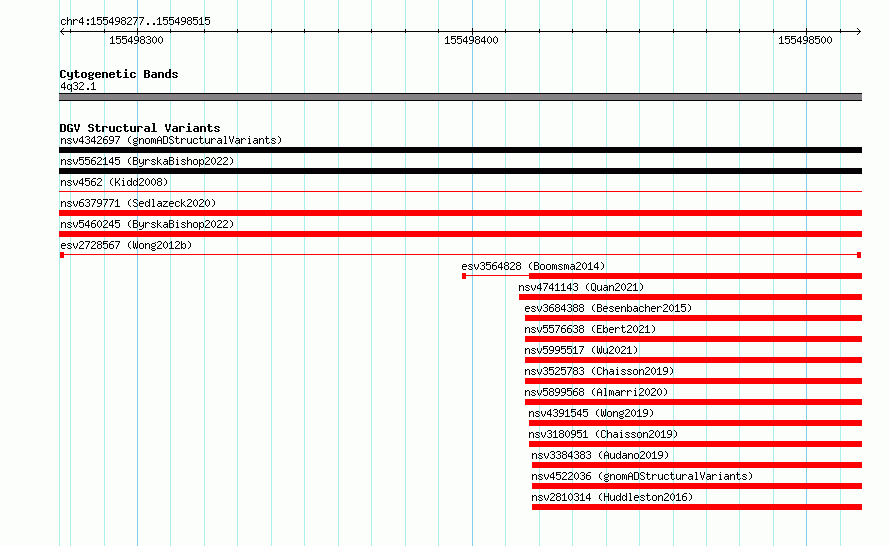Click the 155498500 ruler position
The width and height of the screenshot is (890, 546).
(805, 40)
